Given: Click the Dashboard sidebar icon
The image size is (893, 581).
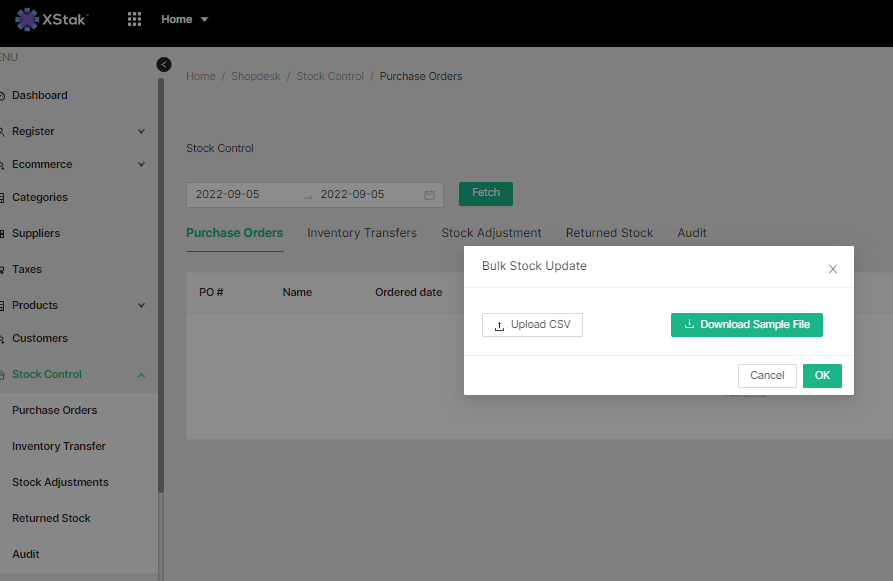Looking at the screenshot, I should coord(3,96).
